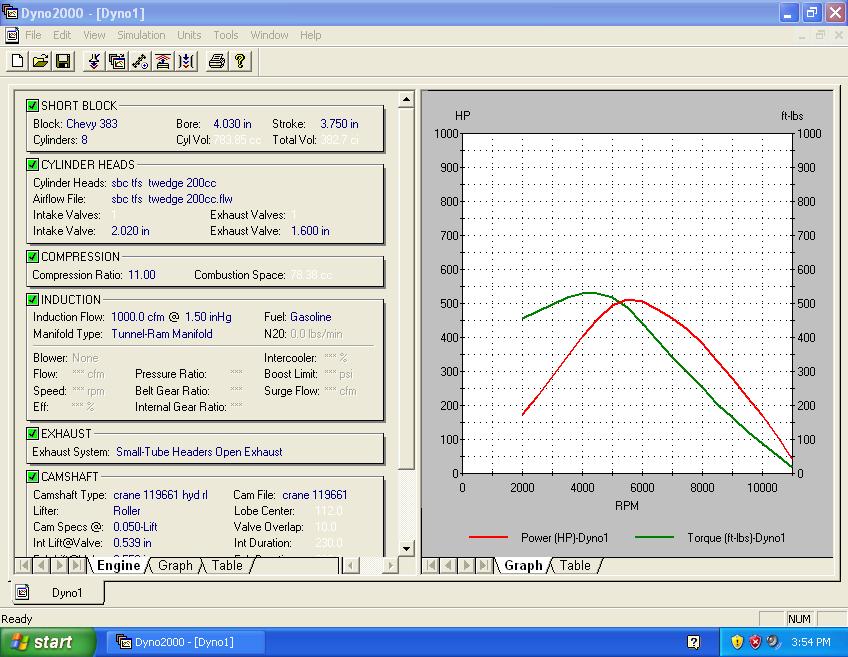
Task: Click the Windows Start button
Action: 48,642
